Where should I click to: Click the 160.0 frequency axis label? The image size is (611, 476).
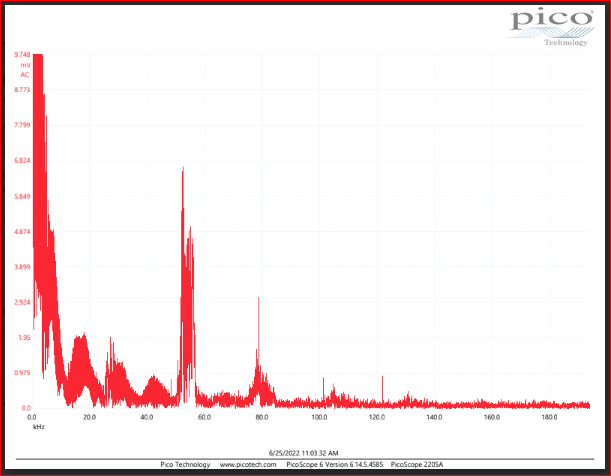pyautogui.click(x=492, y=417)
